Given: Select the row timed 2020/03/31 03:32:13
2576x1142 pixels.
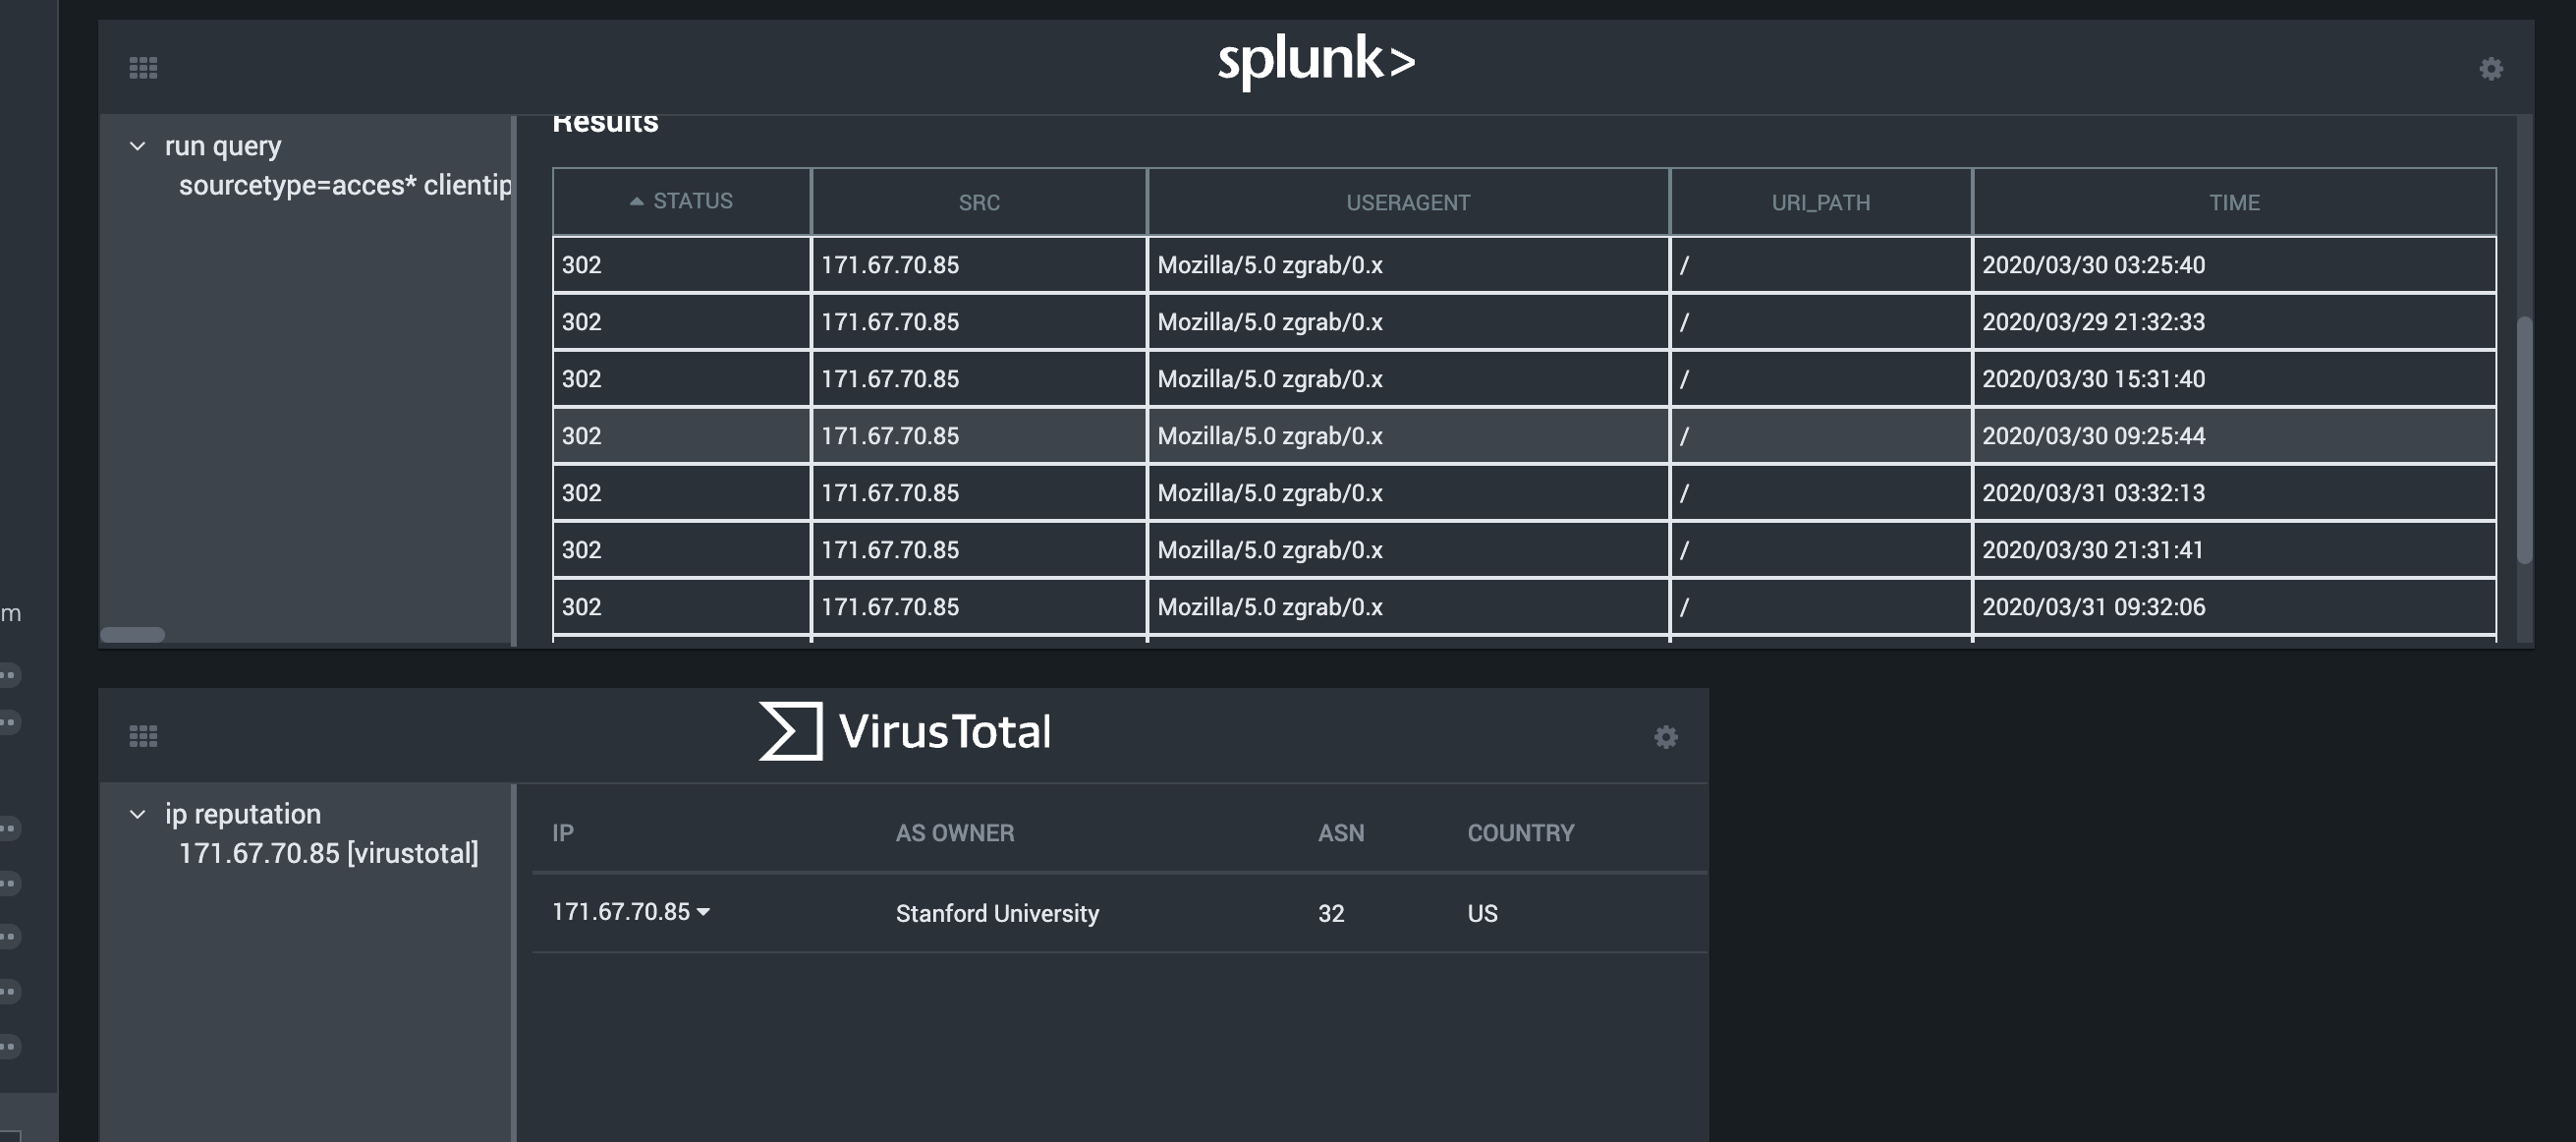Looking at the screenshot, I should pyautogui.click(x=1524, y=492).
